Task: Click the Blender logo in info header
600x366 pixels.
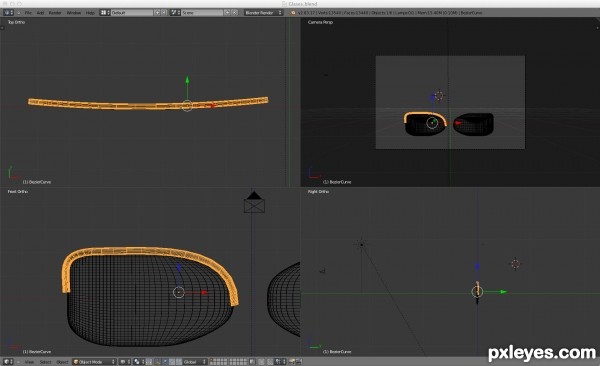Action: (293, 13)
